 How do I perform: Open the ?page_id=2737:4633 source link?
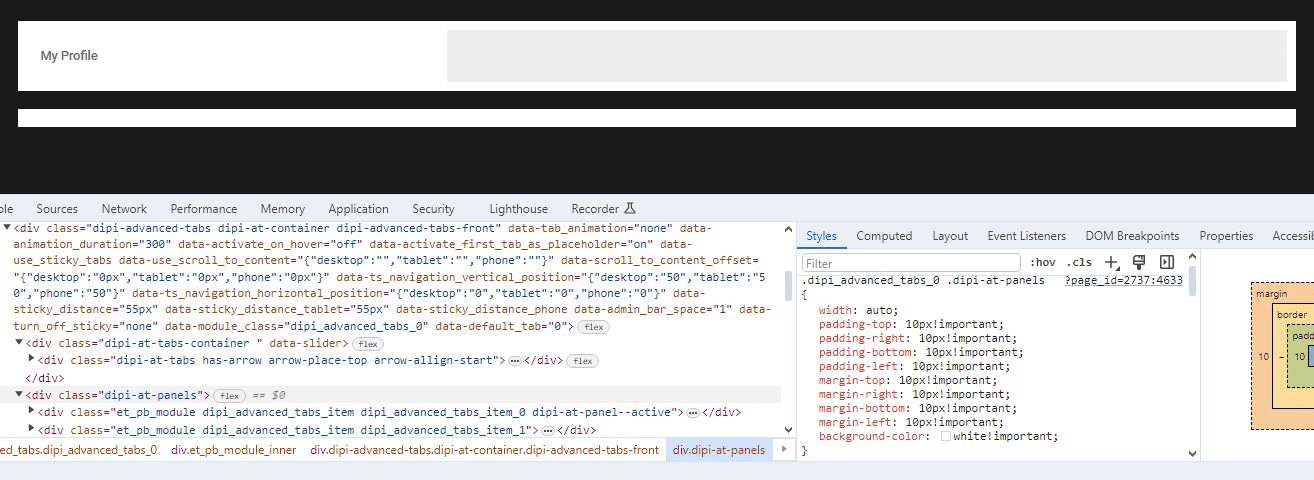pyautogui.click(x=1123, y=281)
